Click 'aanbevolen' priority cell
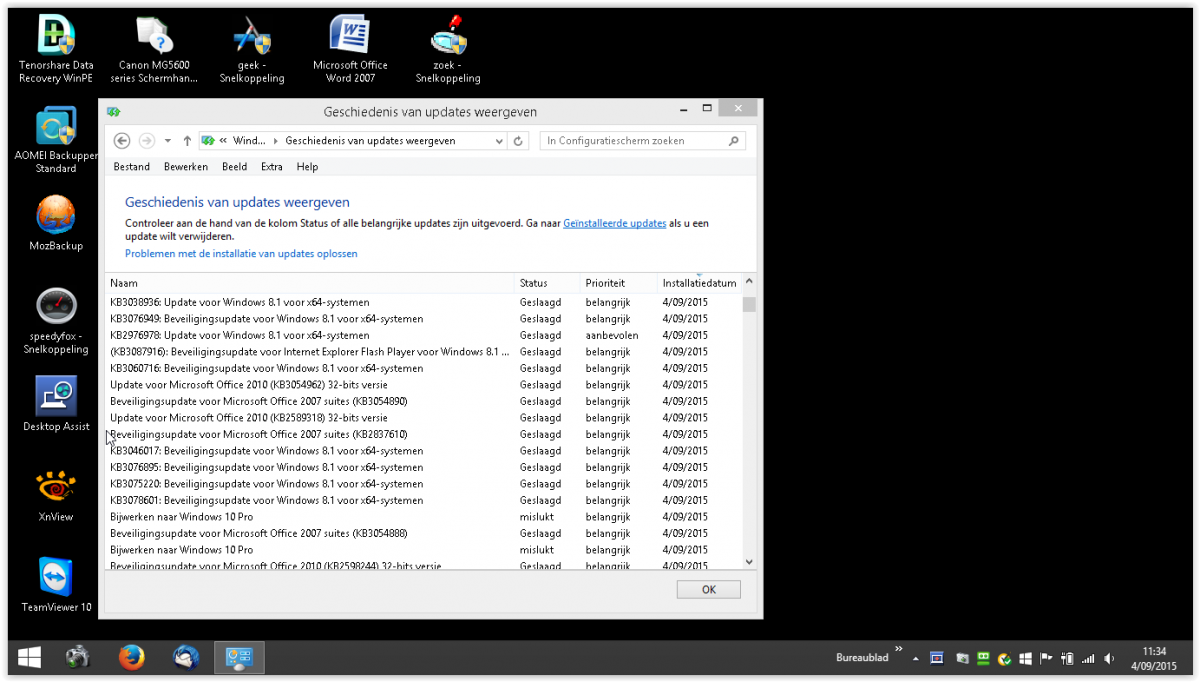This screenshot has height=682, width=1200. pos(612,335)
